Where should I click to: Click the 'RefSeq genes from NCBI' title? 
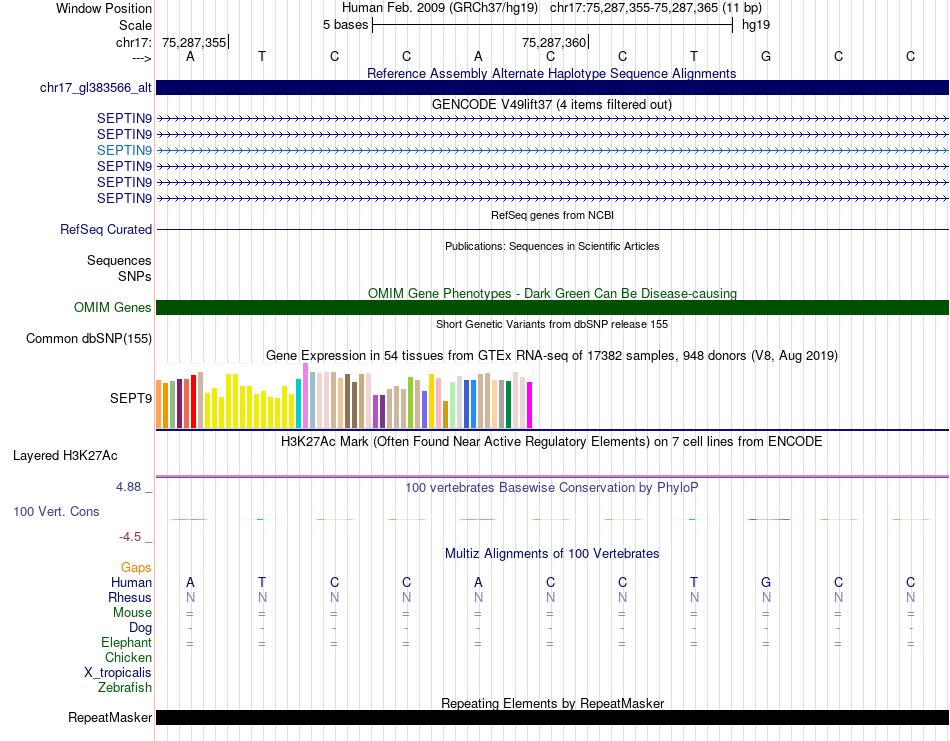tap(552, 215)
